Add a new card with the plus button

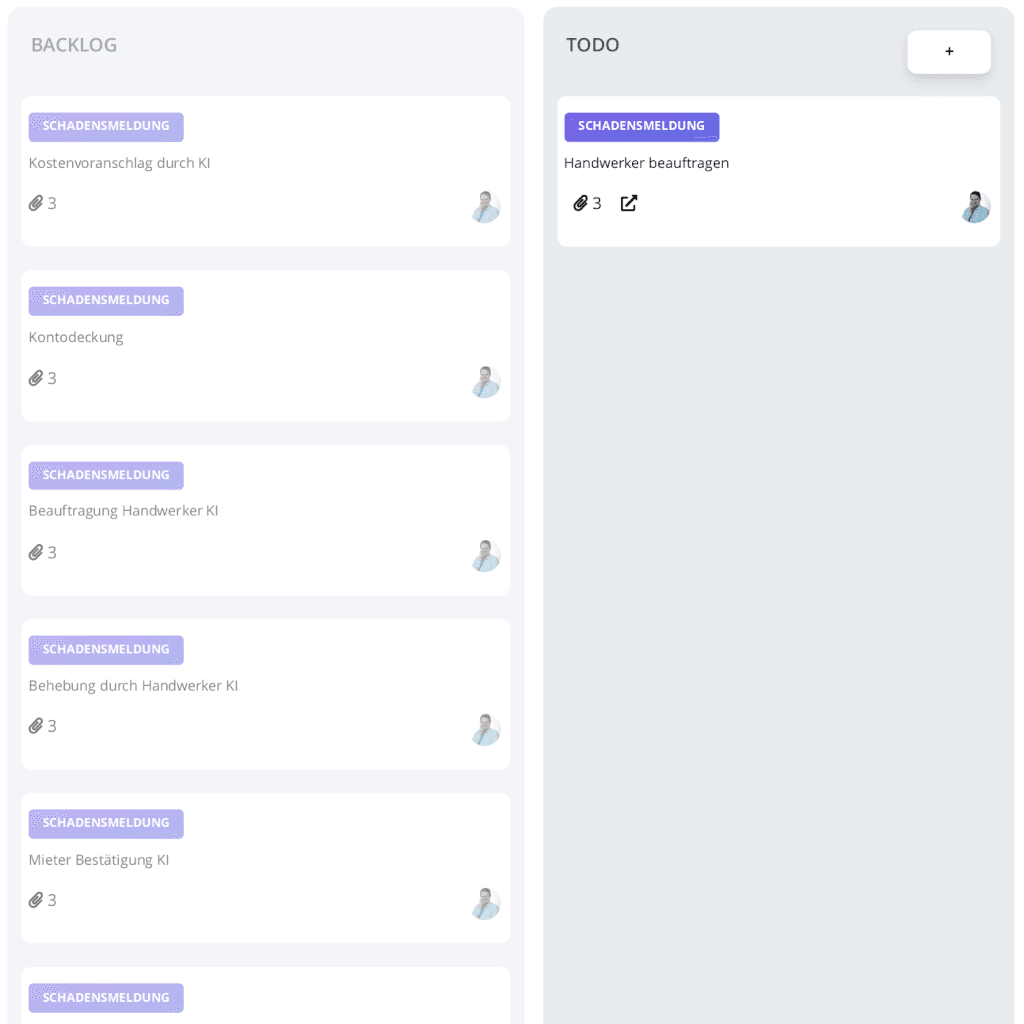coord(948,51)
